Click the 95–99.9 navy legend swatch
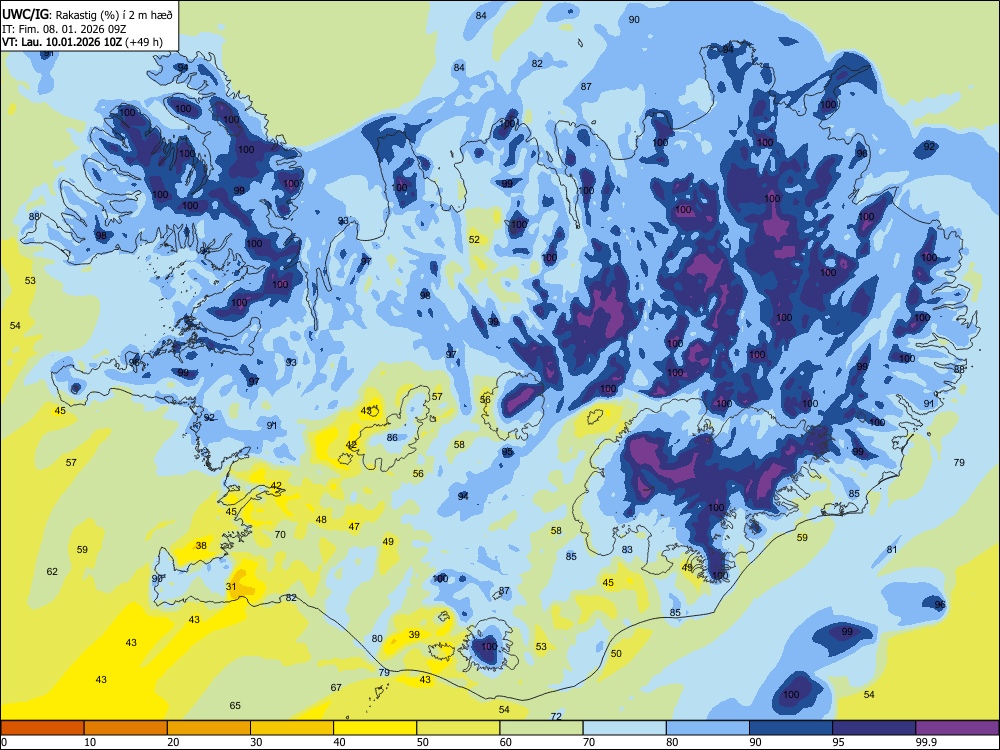Viewport: 1000px width, 750px height. pos(874,728)
